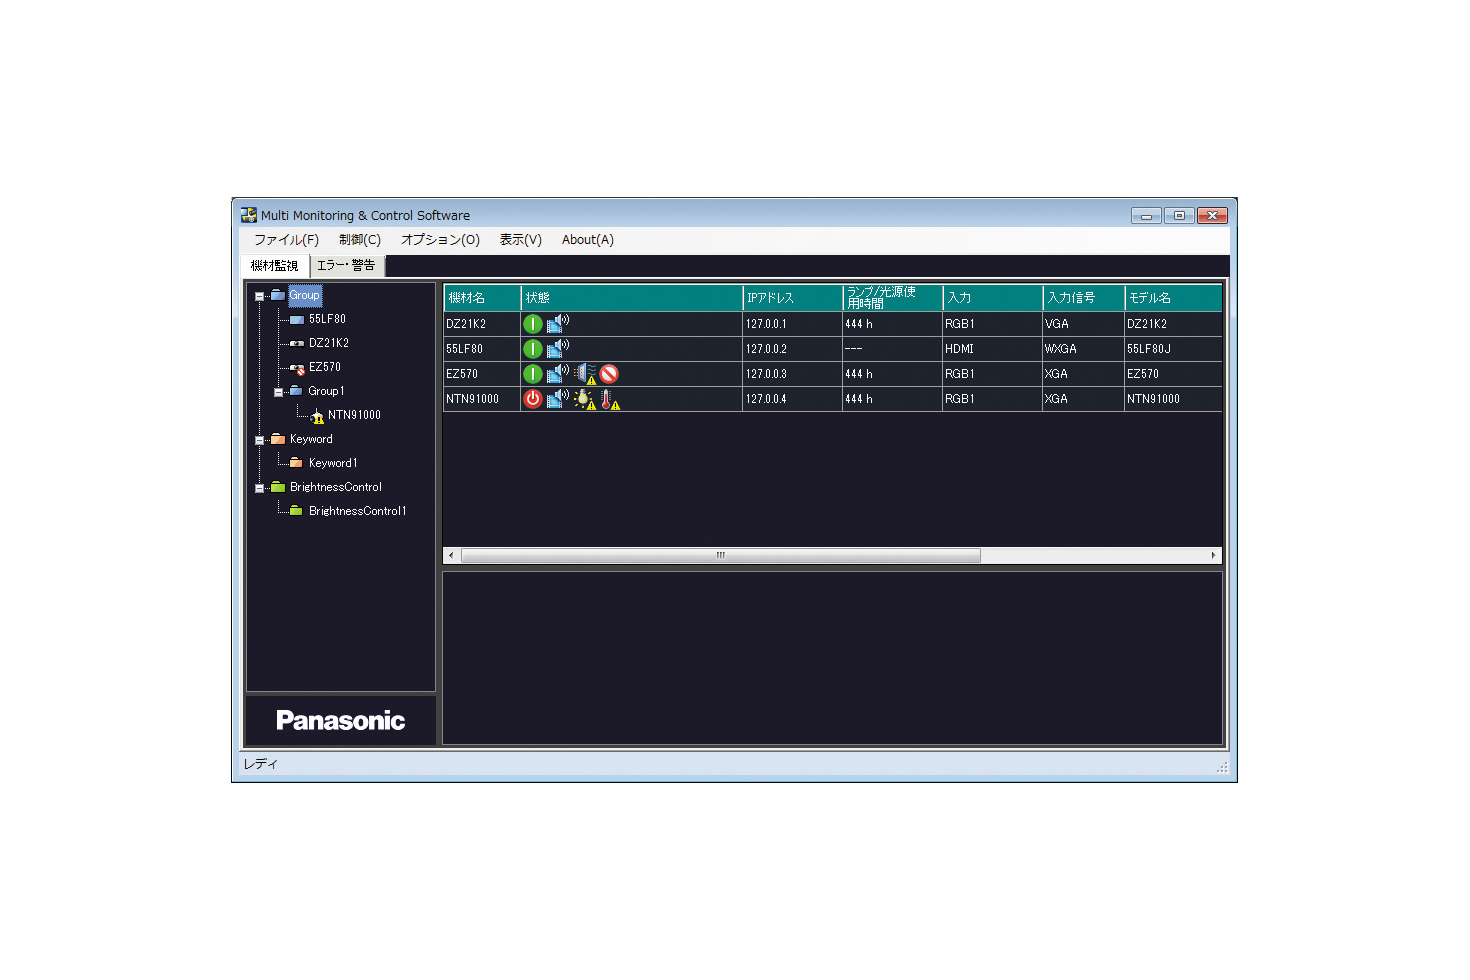
Task: Select Group1 label in the tree
Action: [x=326, y=391]
